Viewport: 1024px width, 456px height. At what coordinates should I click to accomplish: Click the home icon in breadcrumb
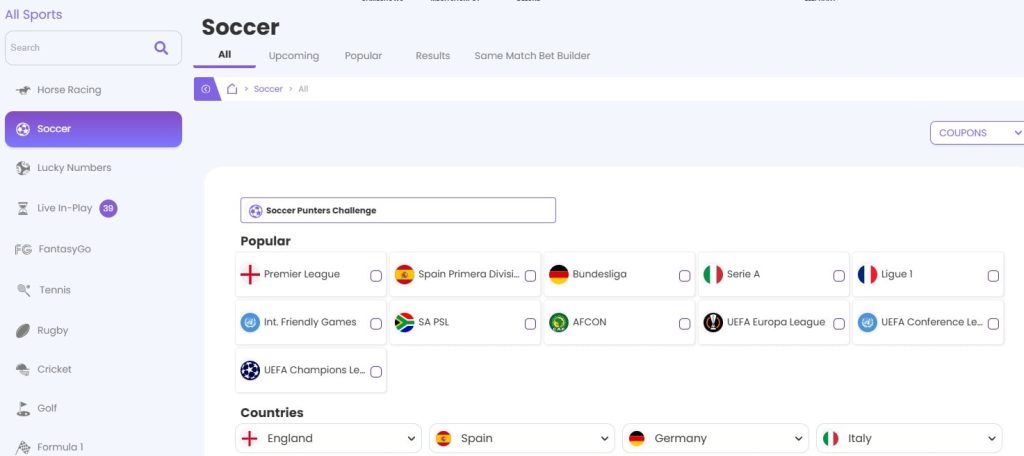[232, 89]
